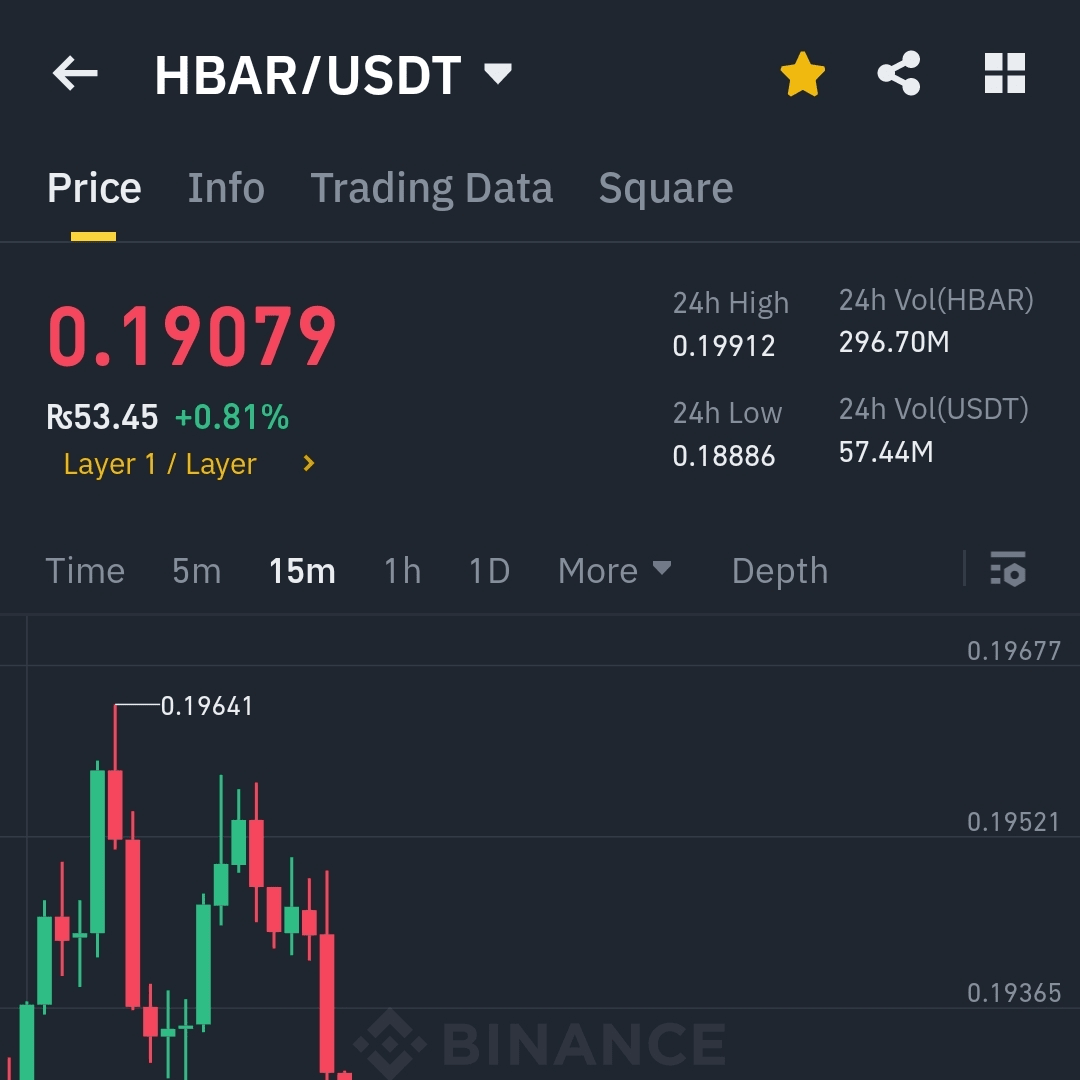Select the 1D interval
Screen dimensions: 1080x1080
pos(489,571)
